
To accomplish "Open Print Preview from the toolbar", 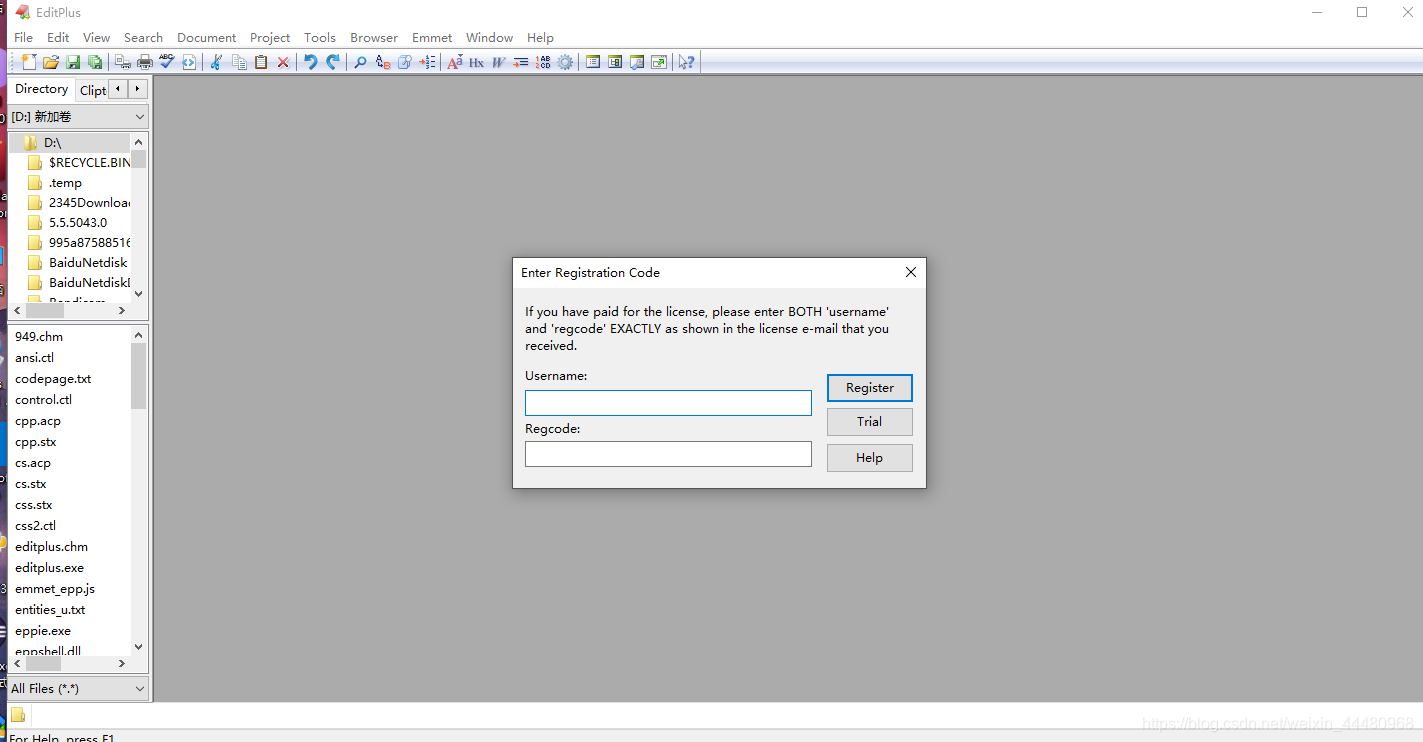I will 123,62.
